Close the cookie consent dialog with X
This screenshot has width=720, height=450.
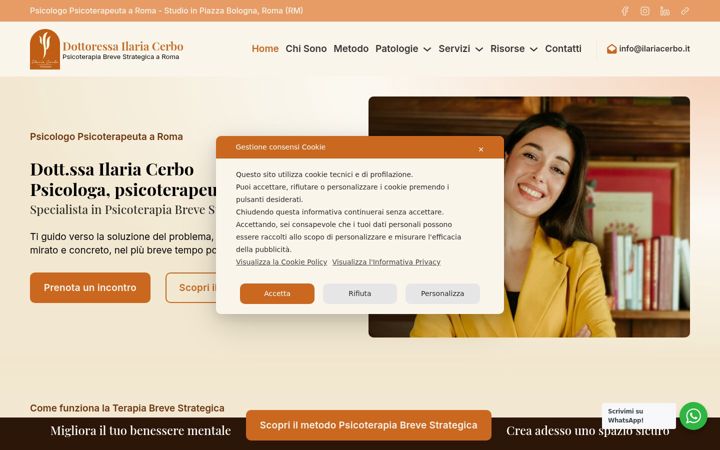tap(481, 149)
